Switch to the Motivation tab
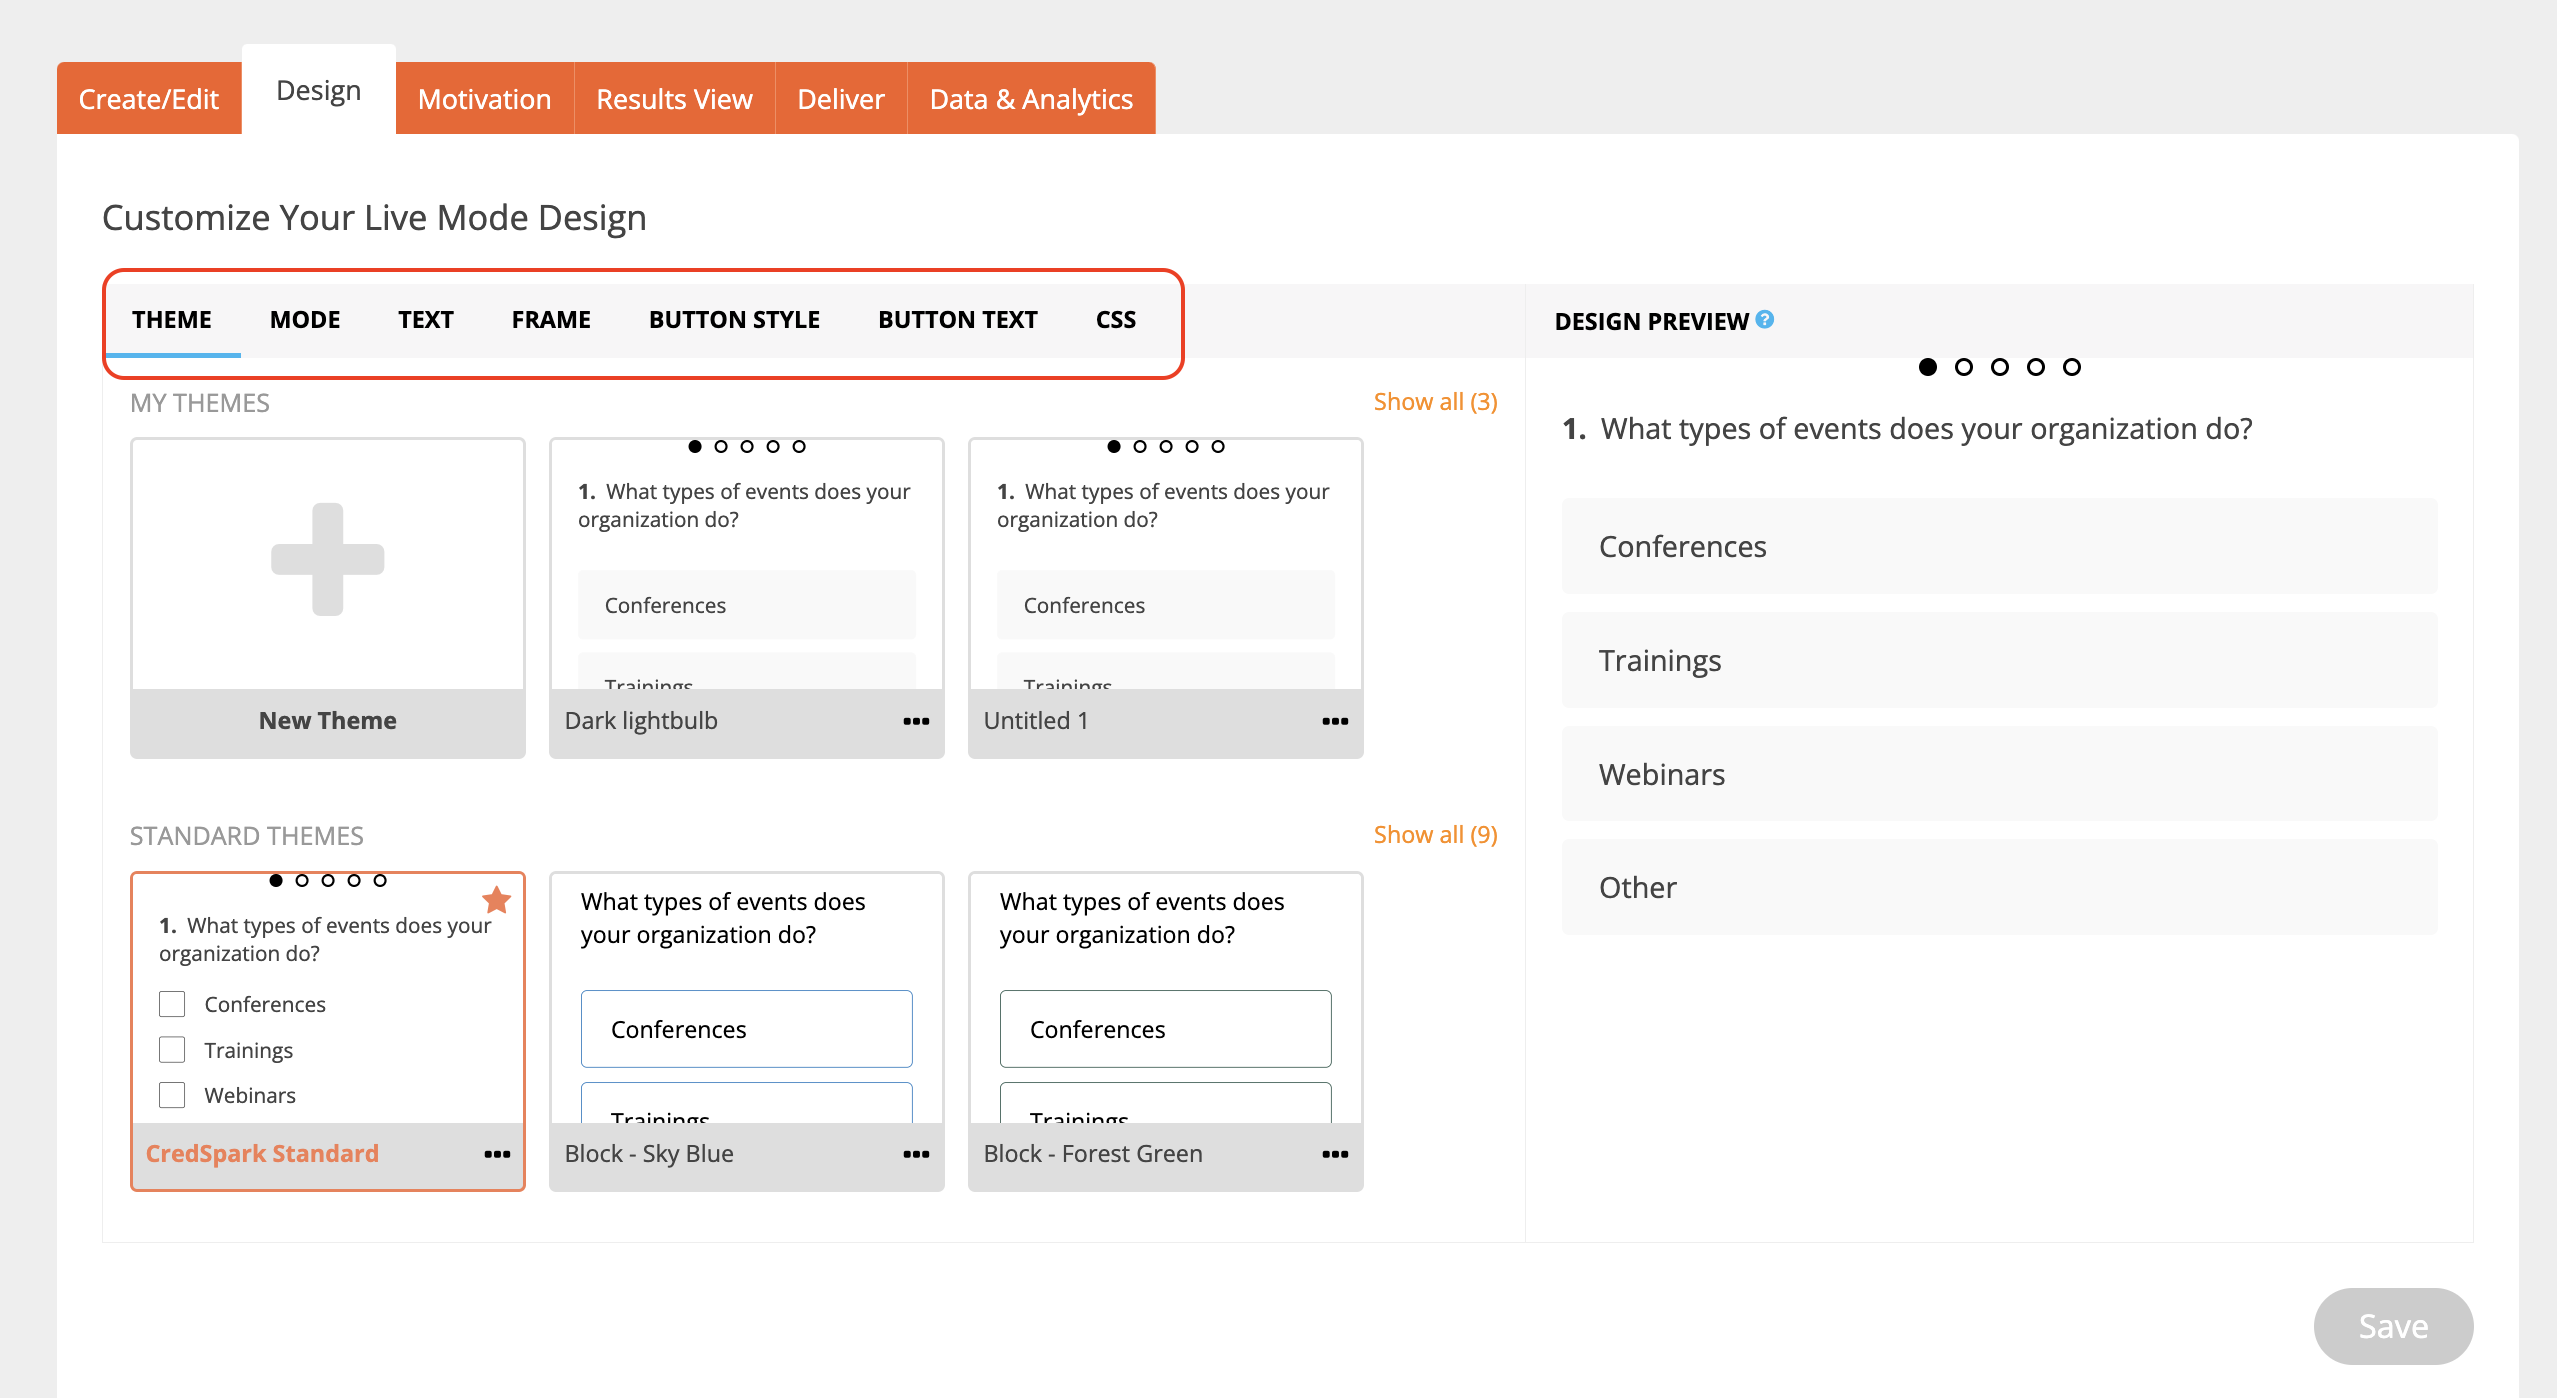Viewport: 2557px width, 1398px height. click(x=484, y=99)
